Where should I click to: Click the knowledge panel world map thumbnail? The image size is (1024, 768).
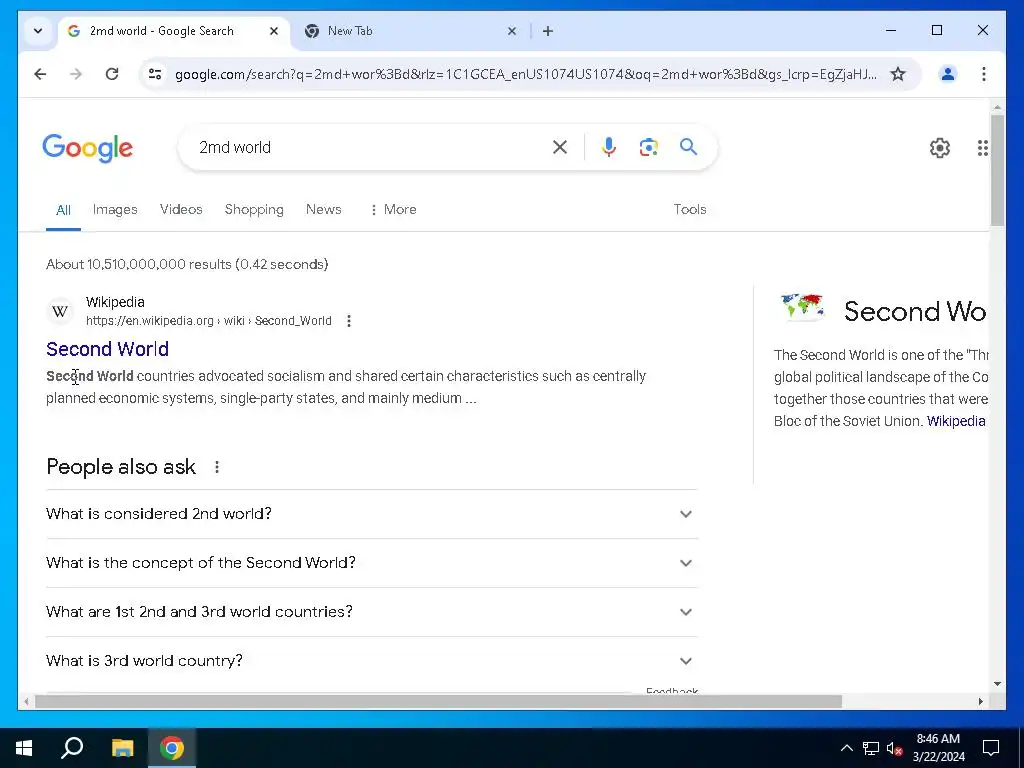pos(803,307)
